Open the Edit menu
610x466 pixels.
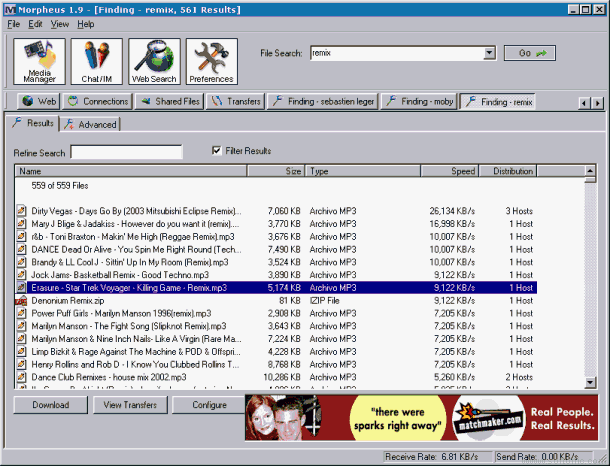35,24
